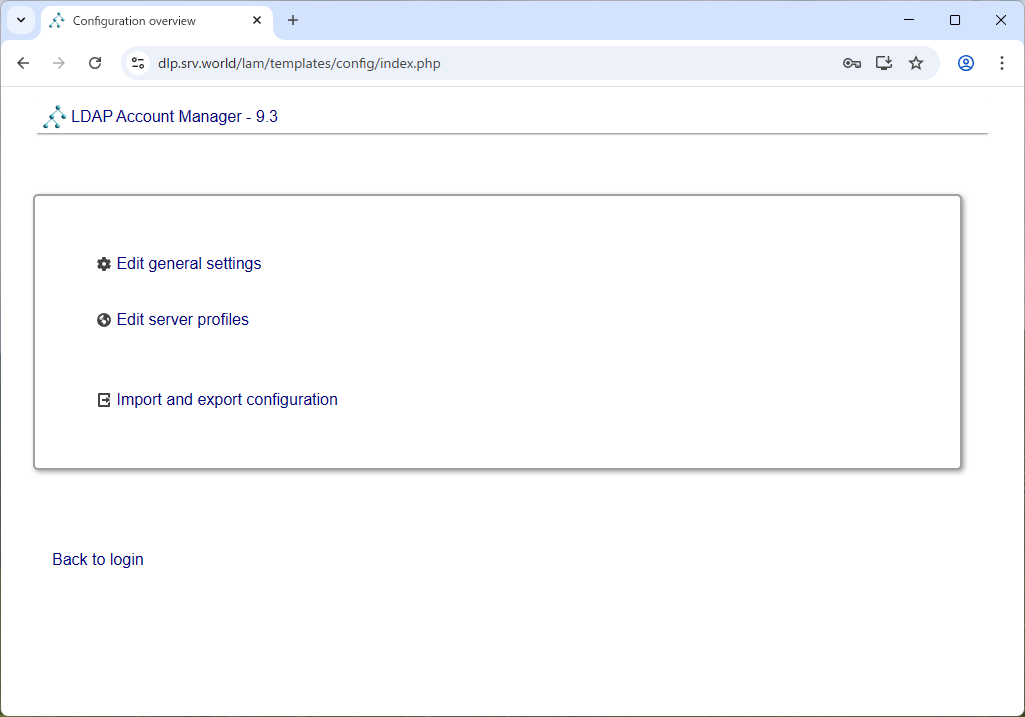Expand the tab search chevron
The width and height of the screenshot is (1025, 717).
[20, 20]
